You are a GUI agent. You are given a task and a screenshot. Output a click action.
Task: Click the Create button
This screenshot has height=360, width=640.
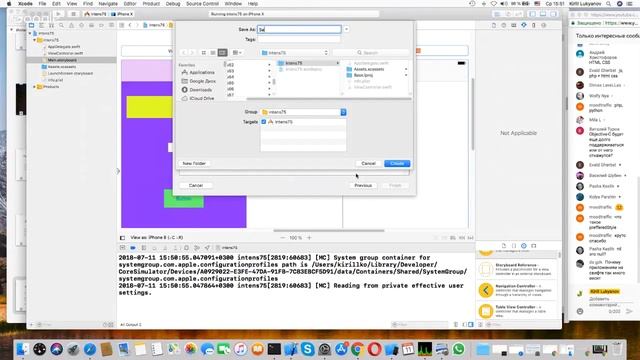point(397,163)
